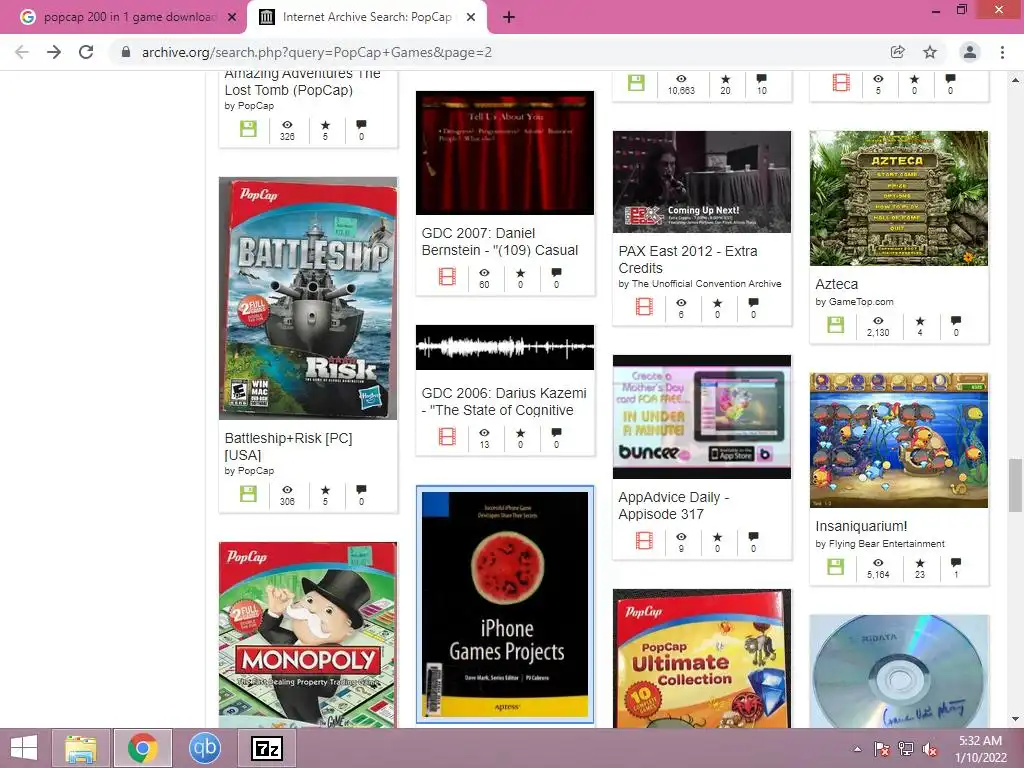
Task: Click the software icon beside 10,663 views
Action: click(x=636, y=83)
